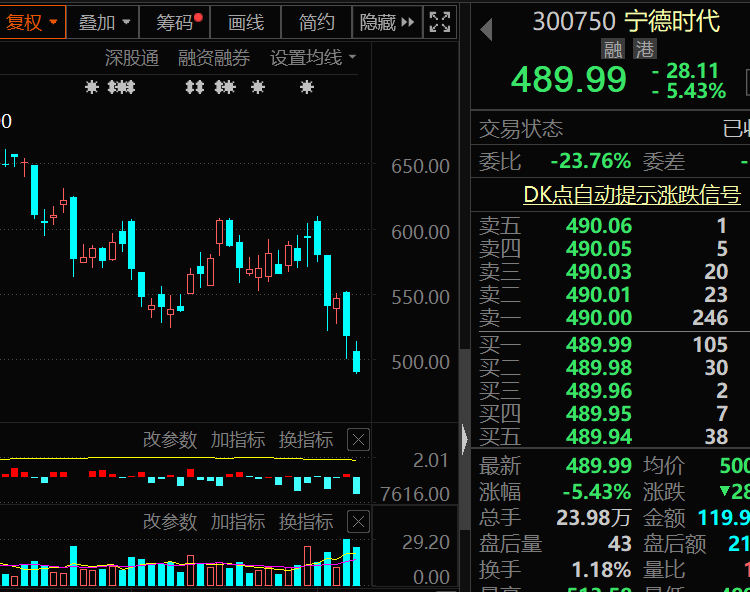The height and width of the screenshot is (592, 750).
Task: Switch to 简约 simple mode
Action: [x=316, y=22]
